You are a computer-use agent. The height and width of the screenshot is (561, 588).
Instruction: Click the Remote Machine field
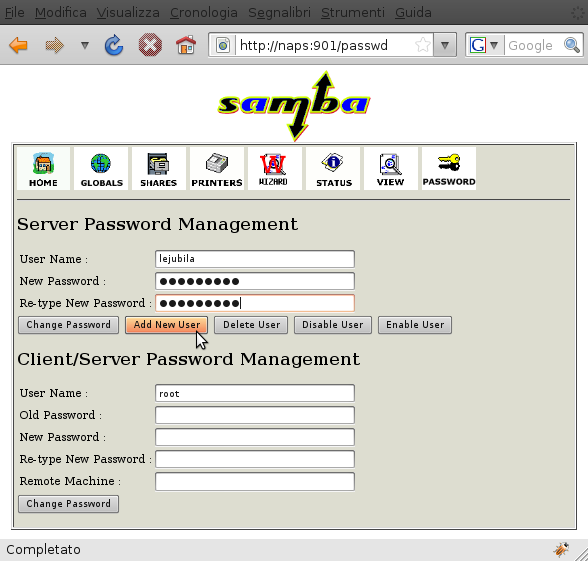[255, 482]
